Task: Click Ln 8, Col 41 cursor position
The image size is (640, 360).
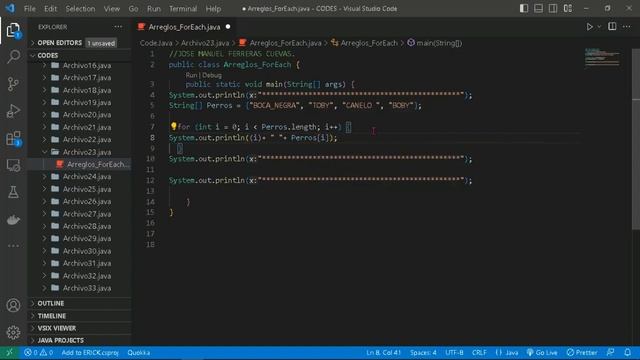Action: [383, 352]
